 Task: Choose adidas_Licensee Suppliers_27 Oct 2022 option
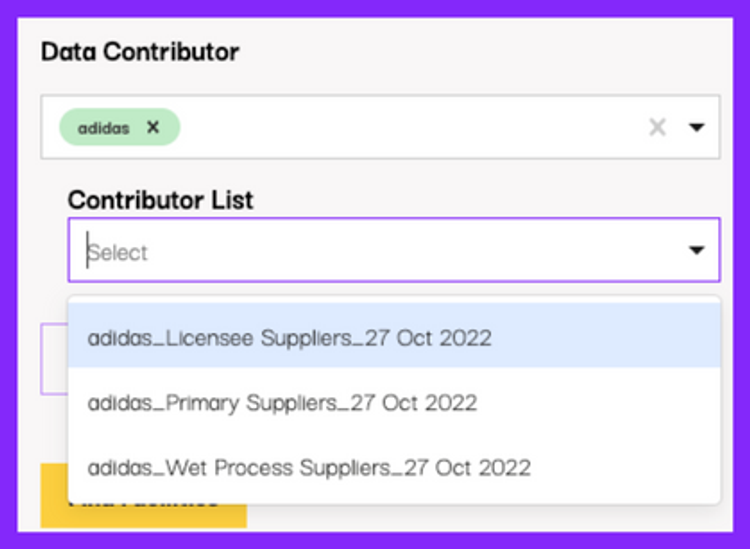tap(290, 337)
